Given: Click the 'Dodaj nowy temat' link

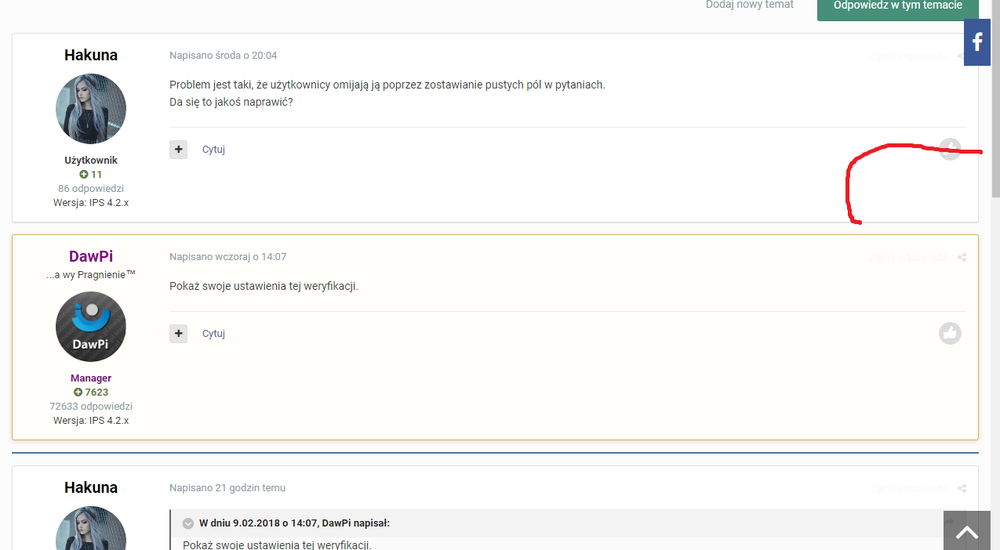Looking at the screenshot, I should point(749,6).
